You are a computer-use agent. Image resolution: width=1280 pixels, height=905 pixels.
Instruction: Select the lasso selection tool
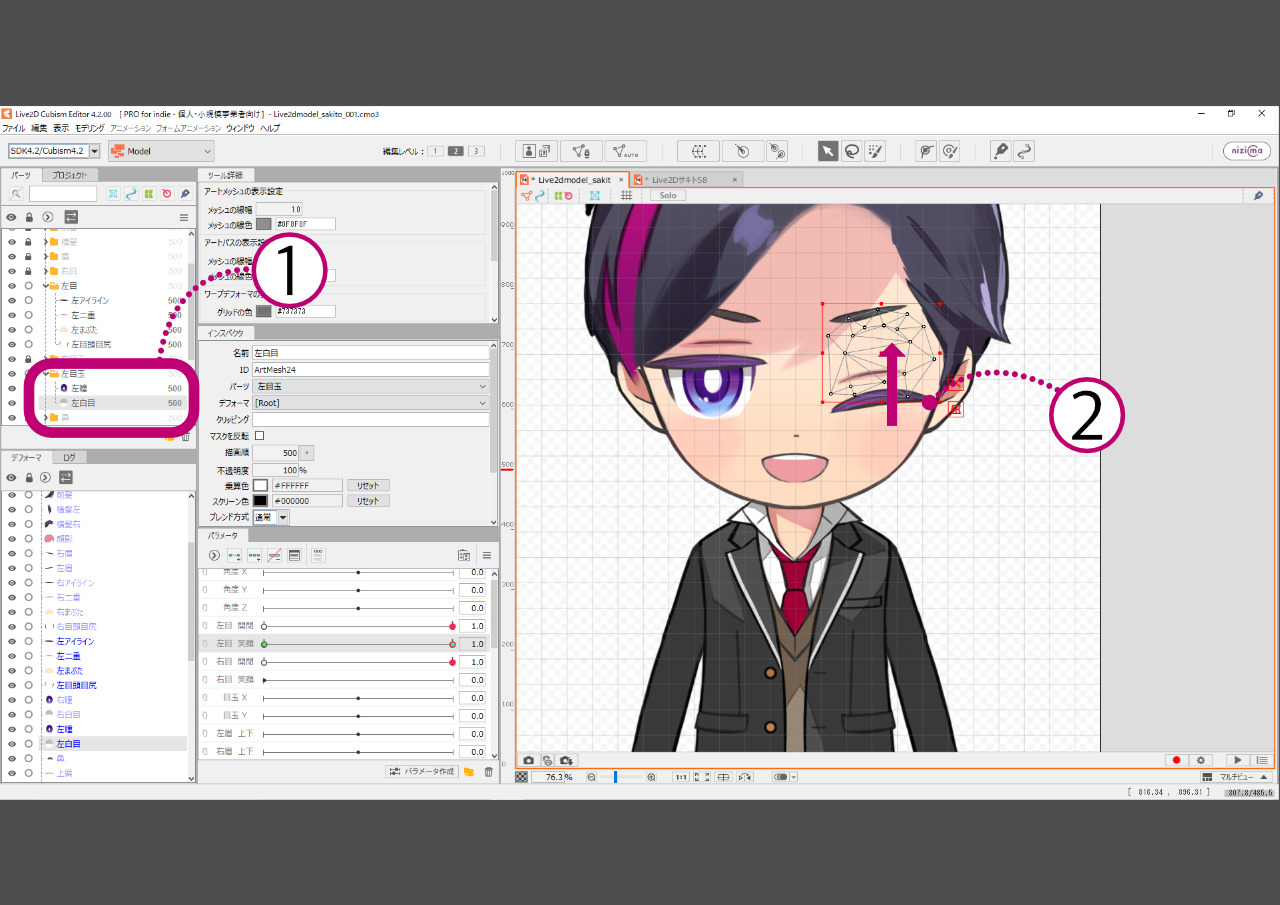(x=851, y=151)
